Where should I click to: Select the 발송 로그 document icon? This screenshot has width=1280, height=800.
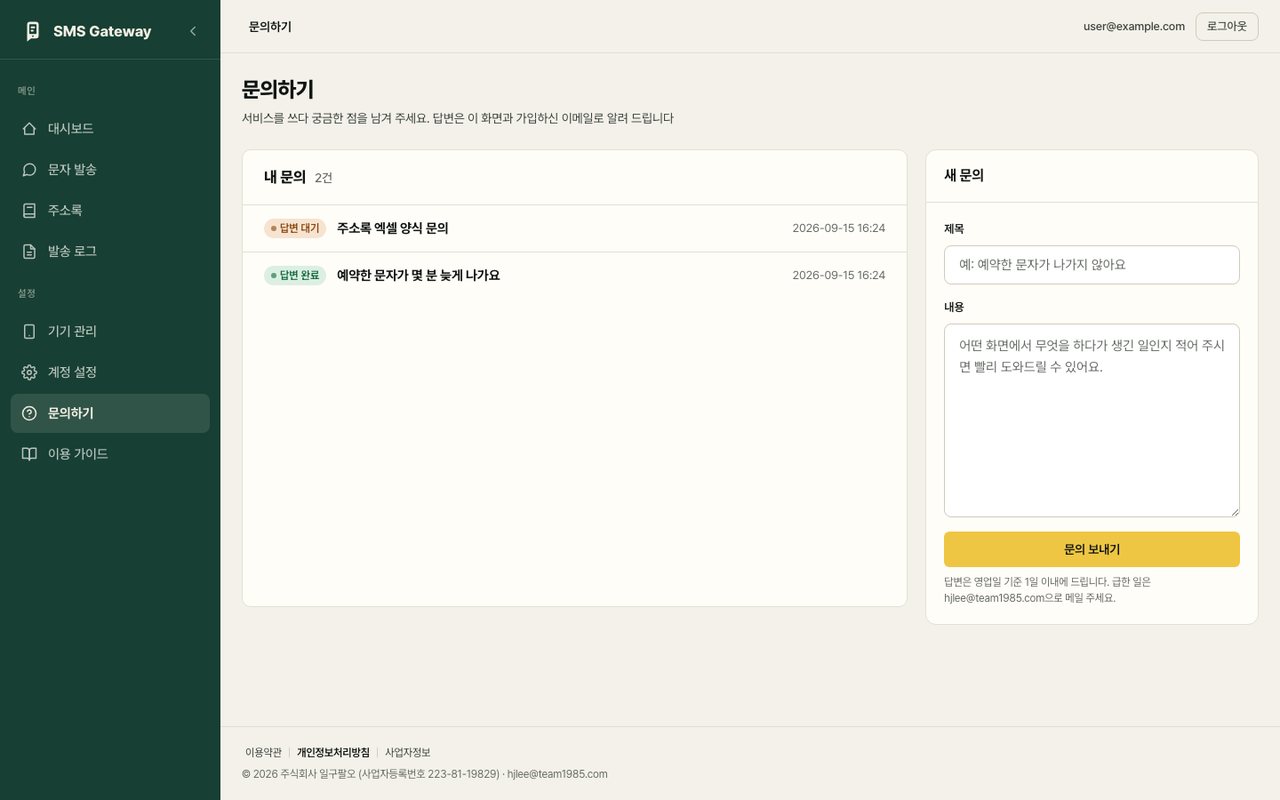click(x=29, y=252)
